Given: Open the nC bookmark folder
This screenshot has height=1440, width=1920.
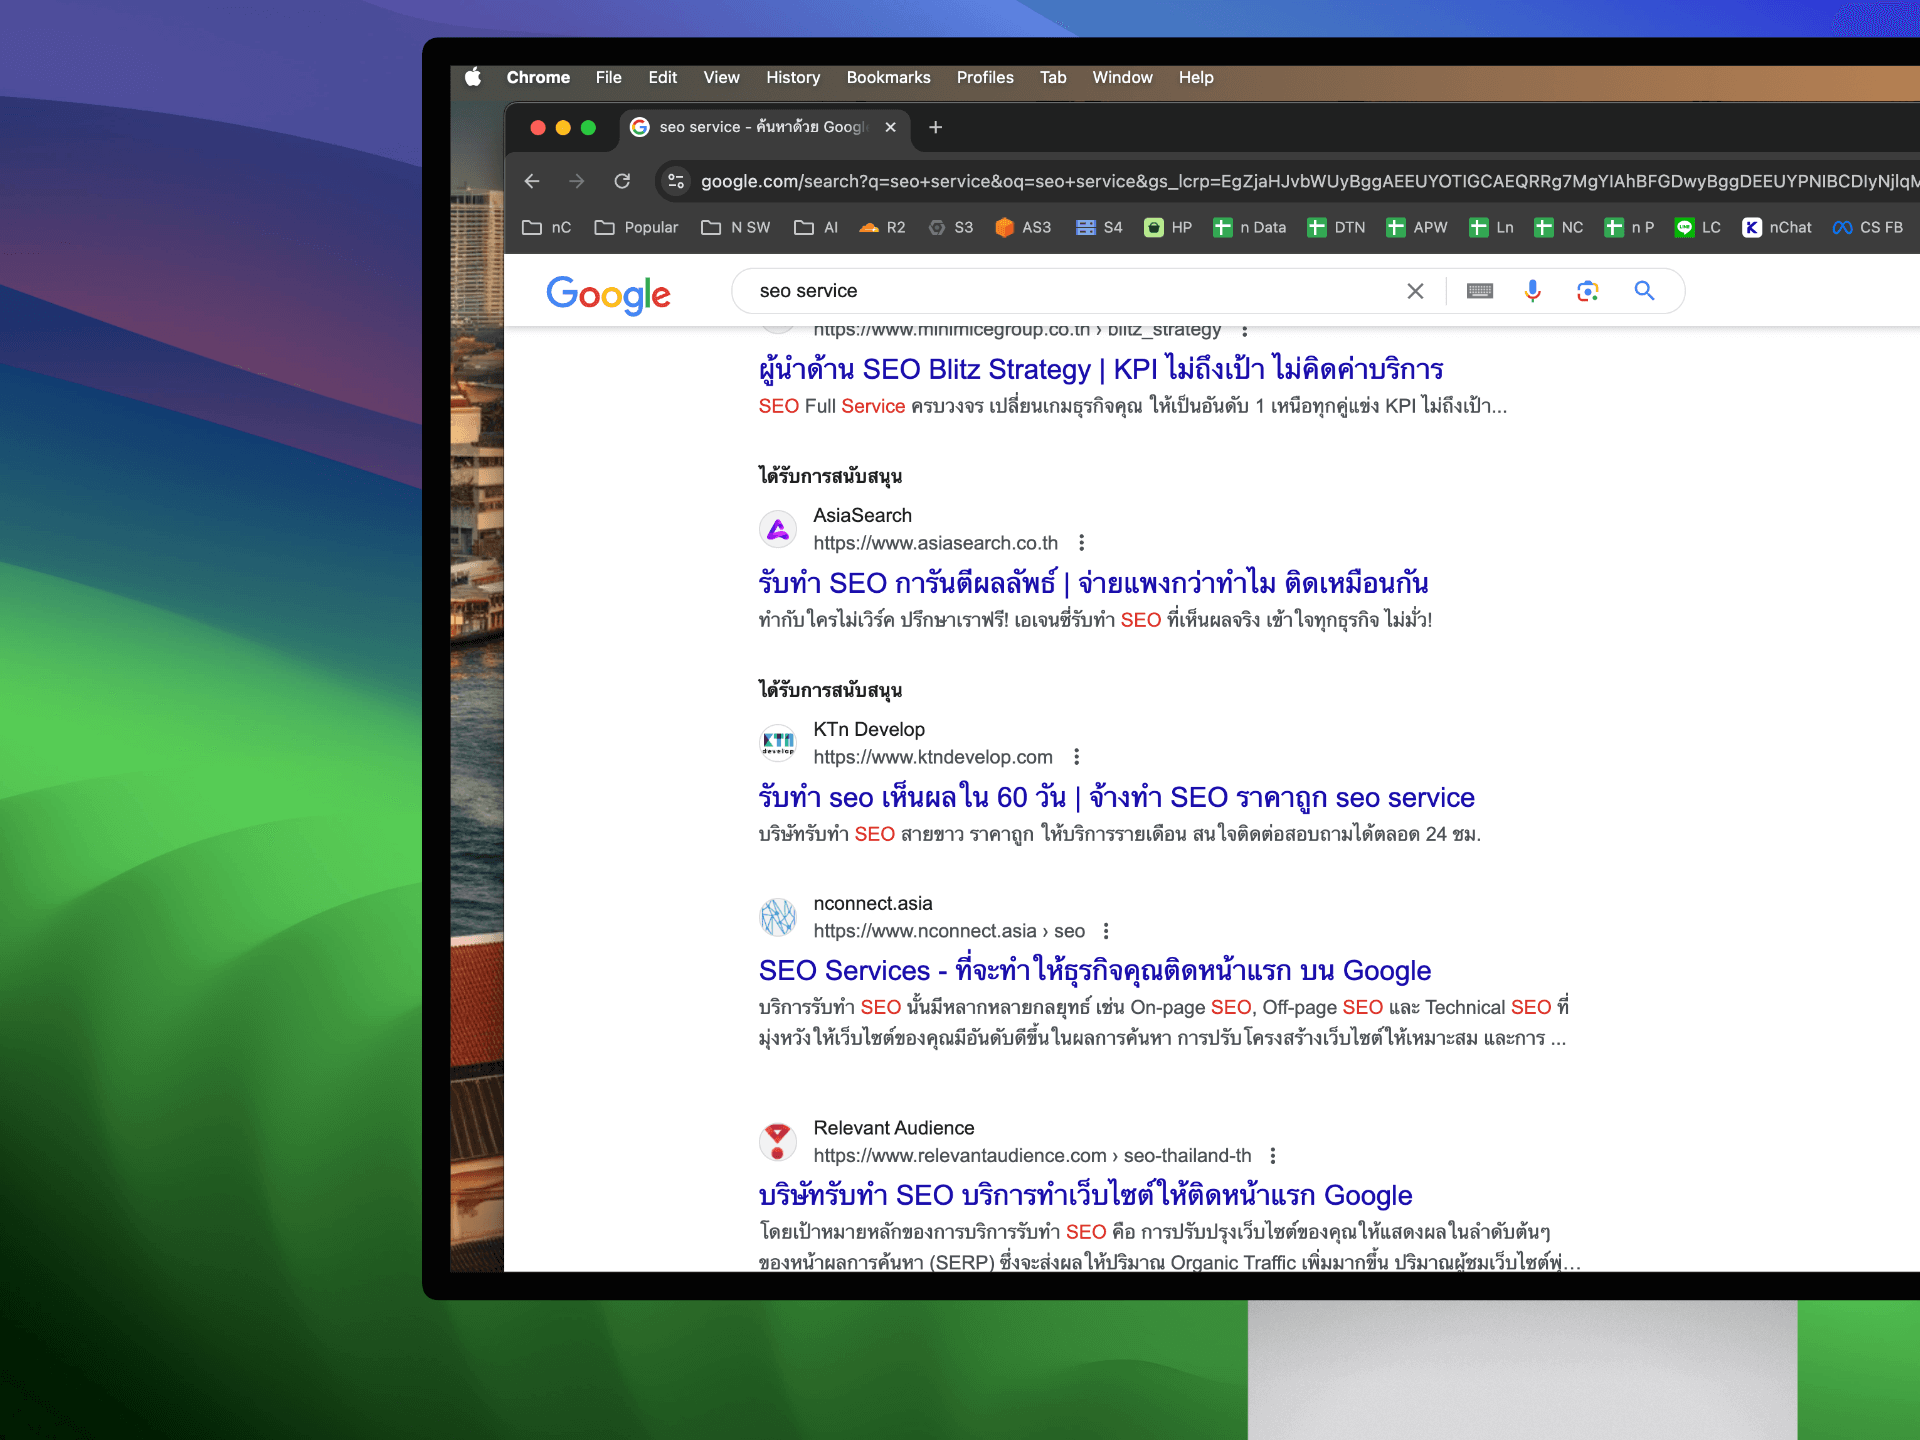Looking at the screenshot, I should 546,228.
